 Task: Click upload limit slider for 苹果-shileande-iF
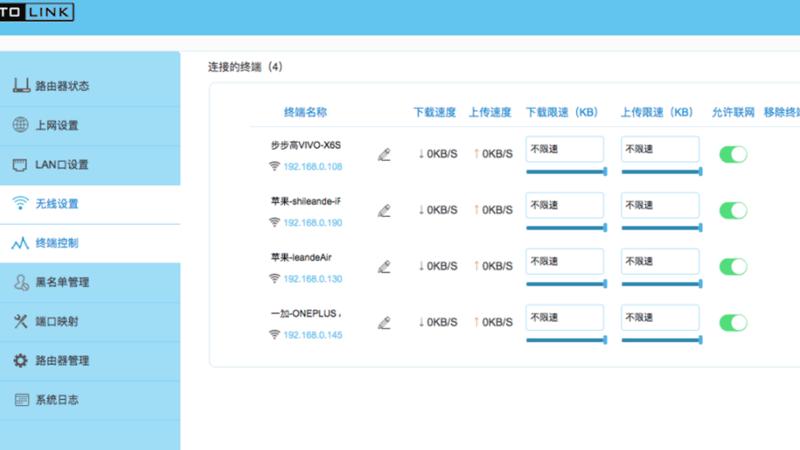click(662, 228)
